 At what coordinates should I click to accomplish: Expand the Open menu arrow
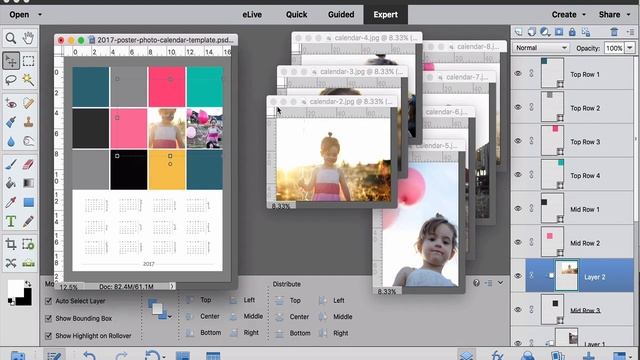click(x=40, y=15)
